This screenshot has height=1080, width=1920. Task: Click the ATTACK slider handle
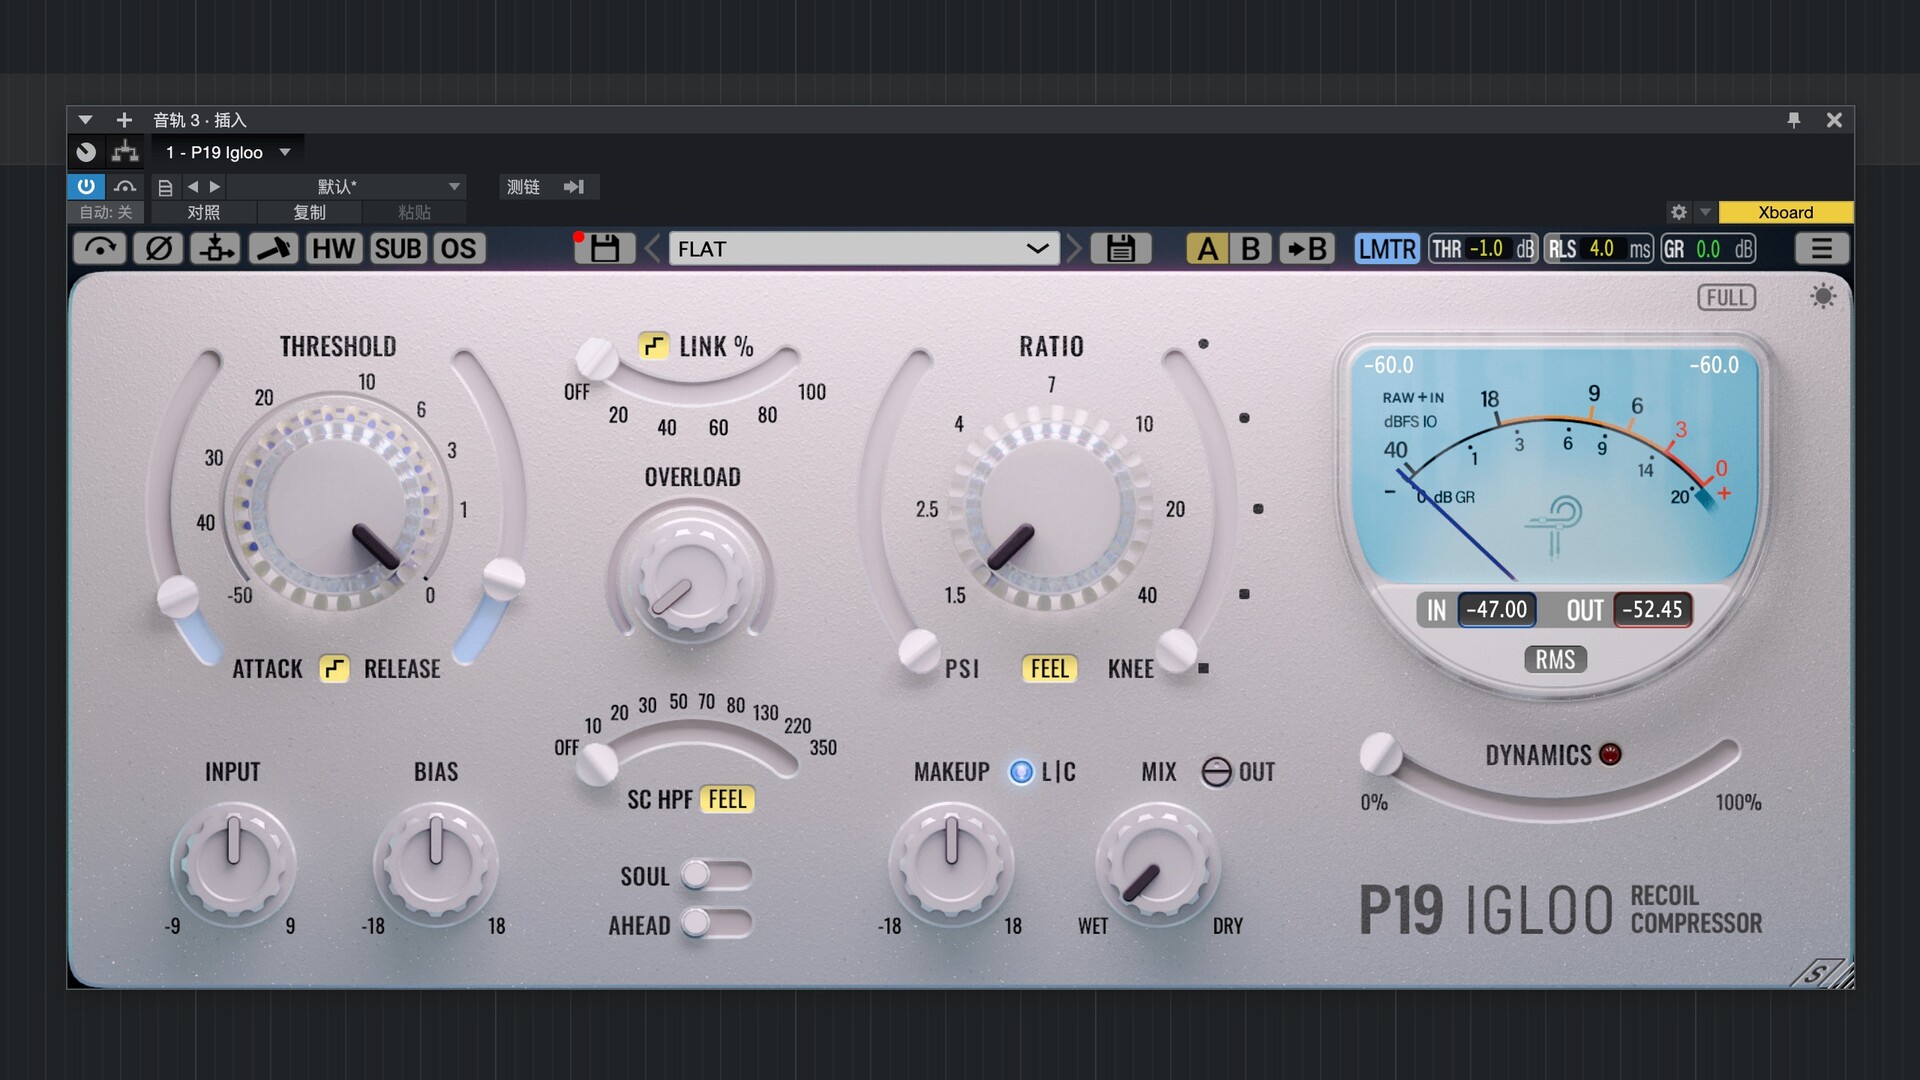coord(178,597)
